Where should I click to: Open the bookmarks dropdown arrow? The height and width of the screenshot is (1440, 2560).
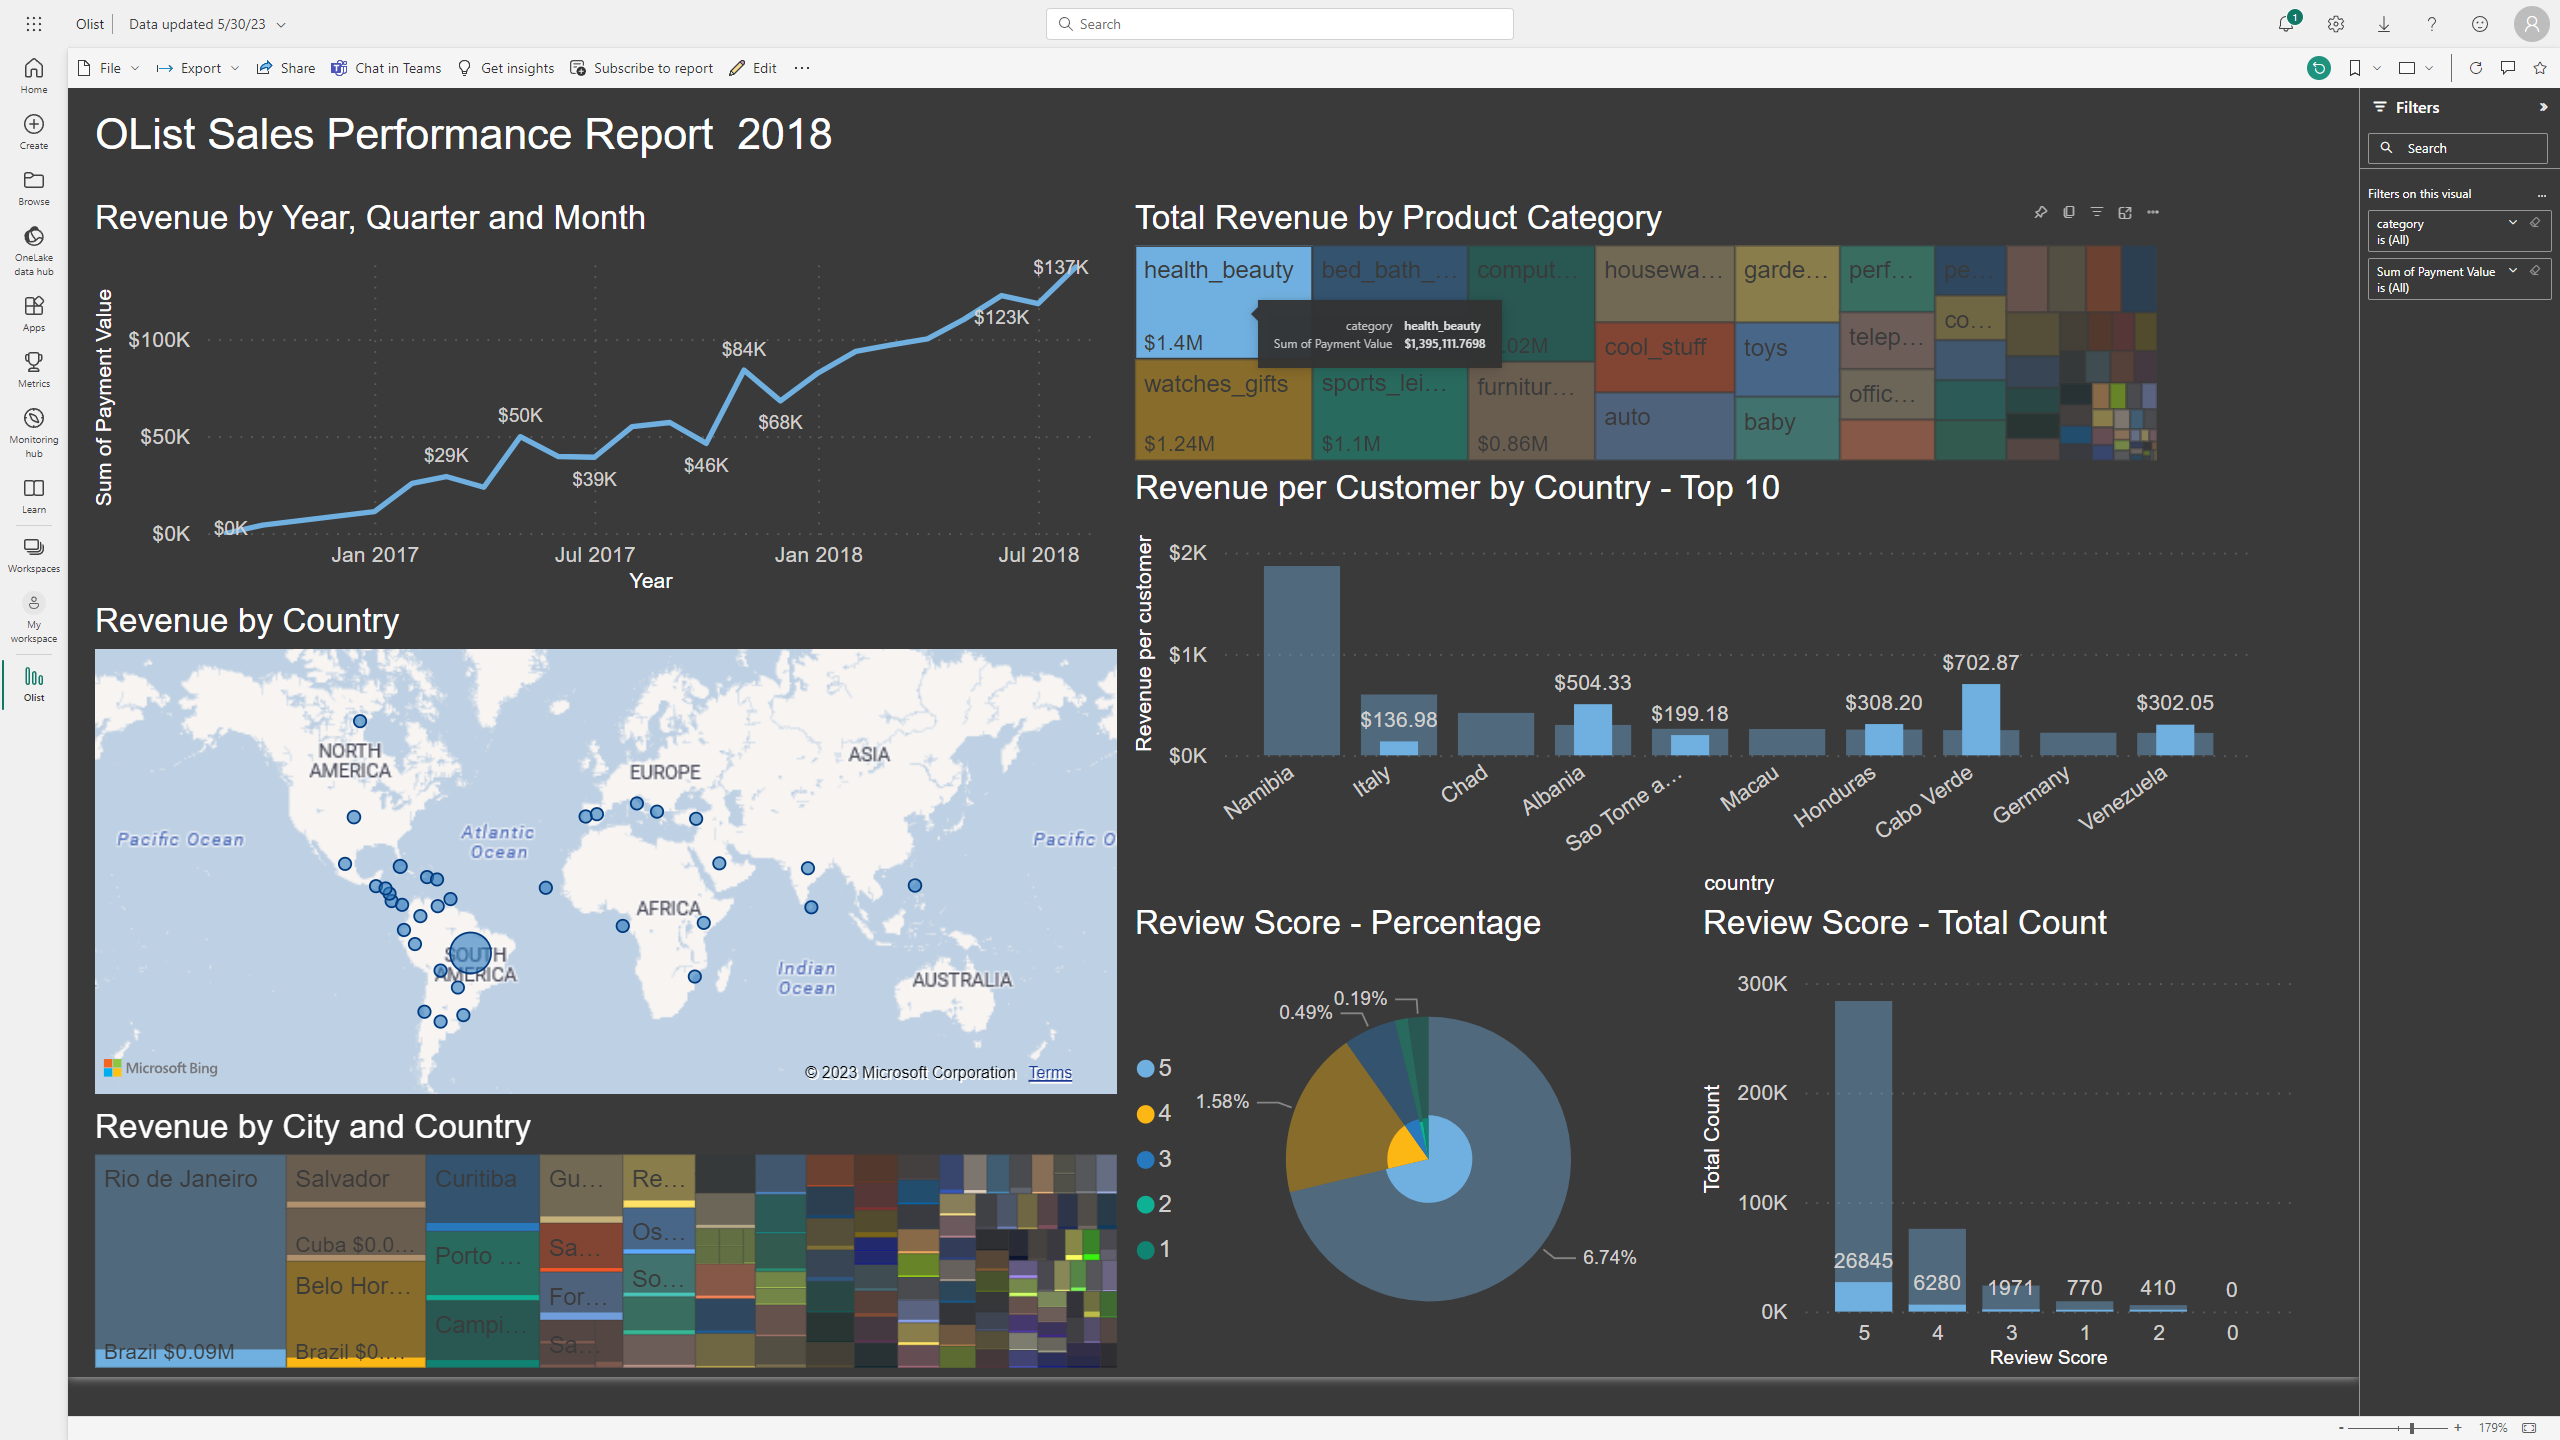pyautogui.click(x=2377, y=68)
